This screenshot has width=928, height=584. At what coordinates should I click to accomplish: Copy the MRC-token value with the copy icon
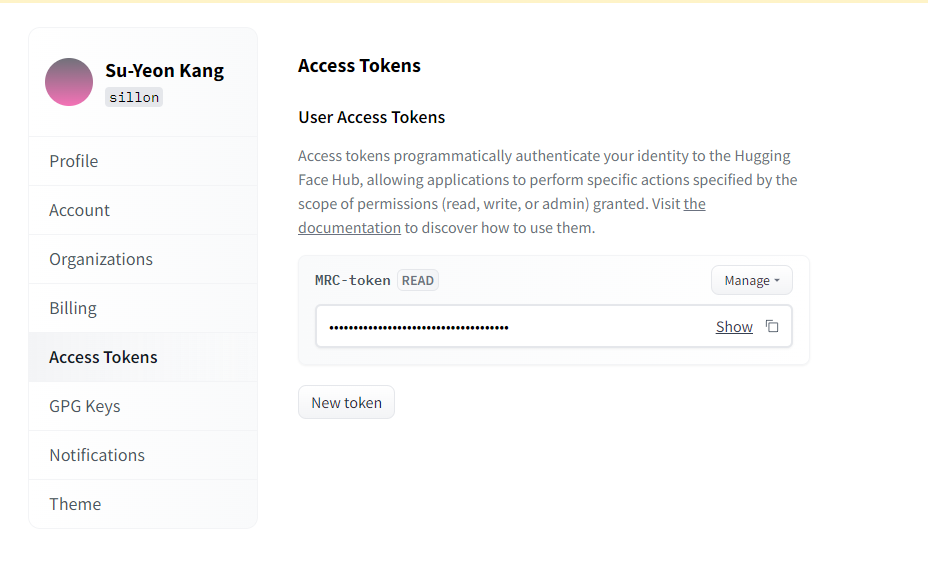coord(772,326)
